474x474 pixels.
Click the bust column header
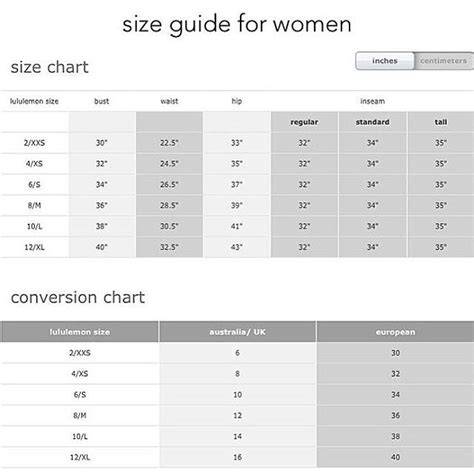pyautogui.click(x=102, y=101)
